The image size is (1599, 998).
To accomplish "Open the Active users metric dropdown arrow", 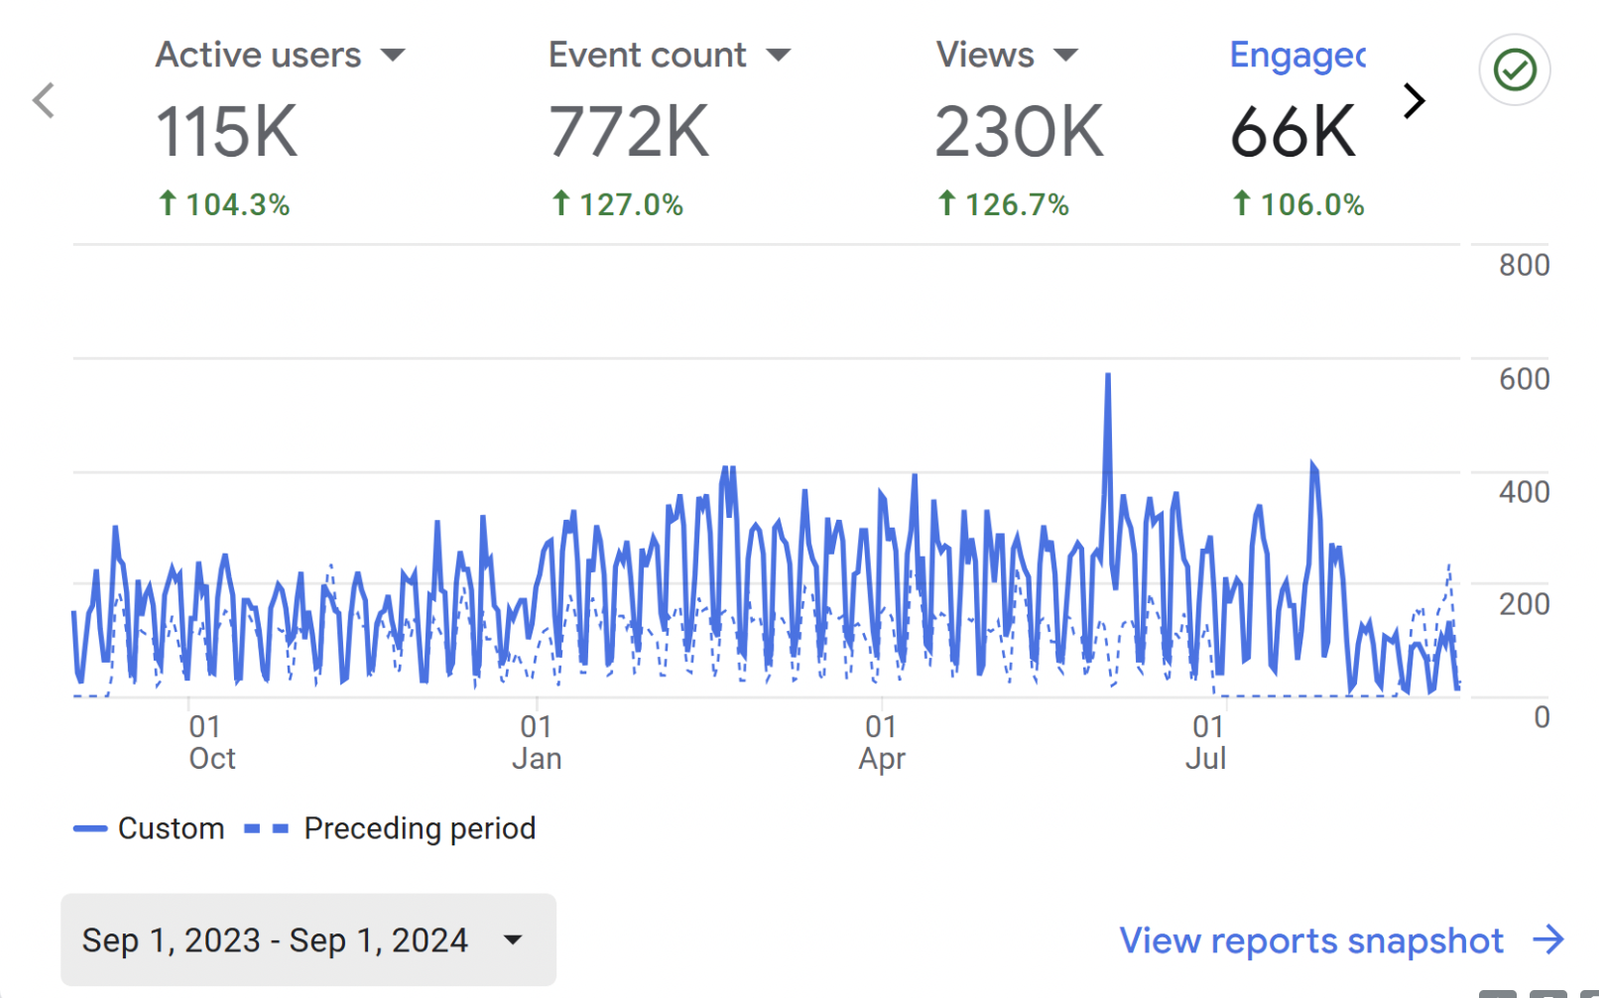I will pos(393,55).
